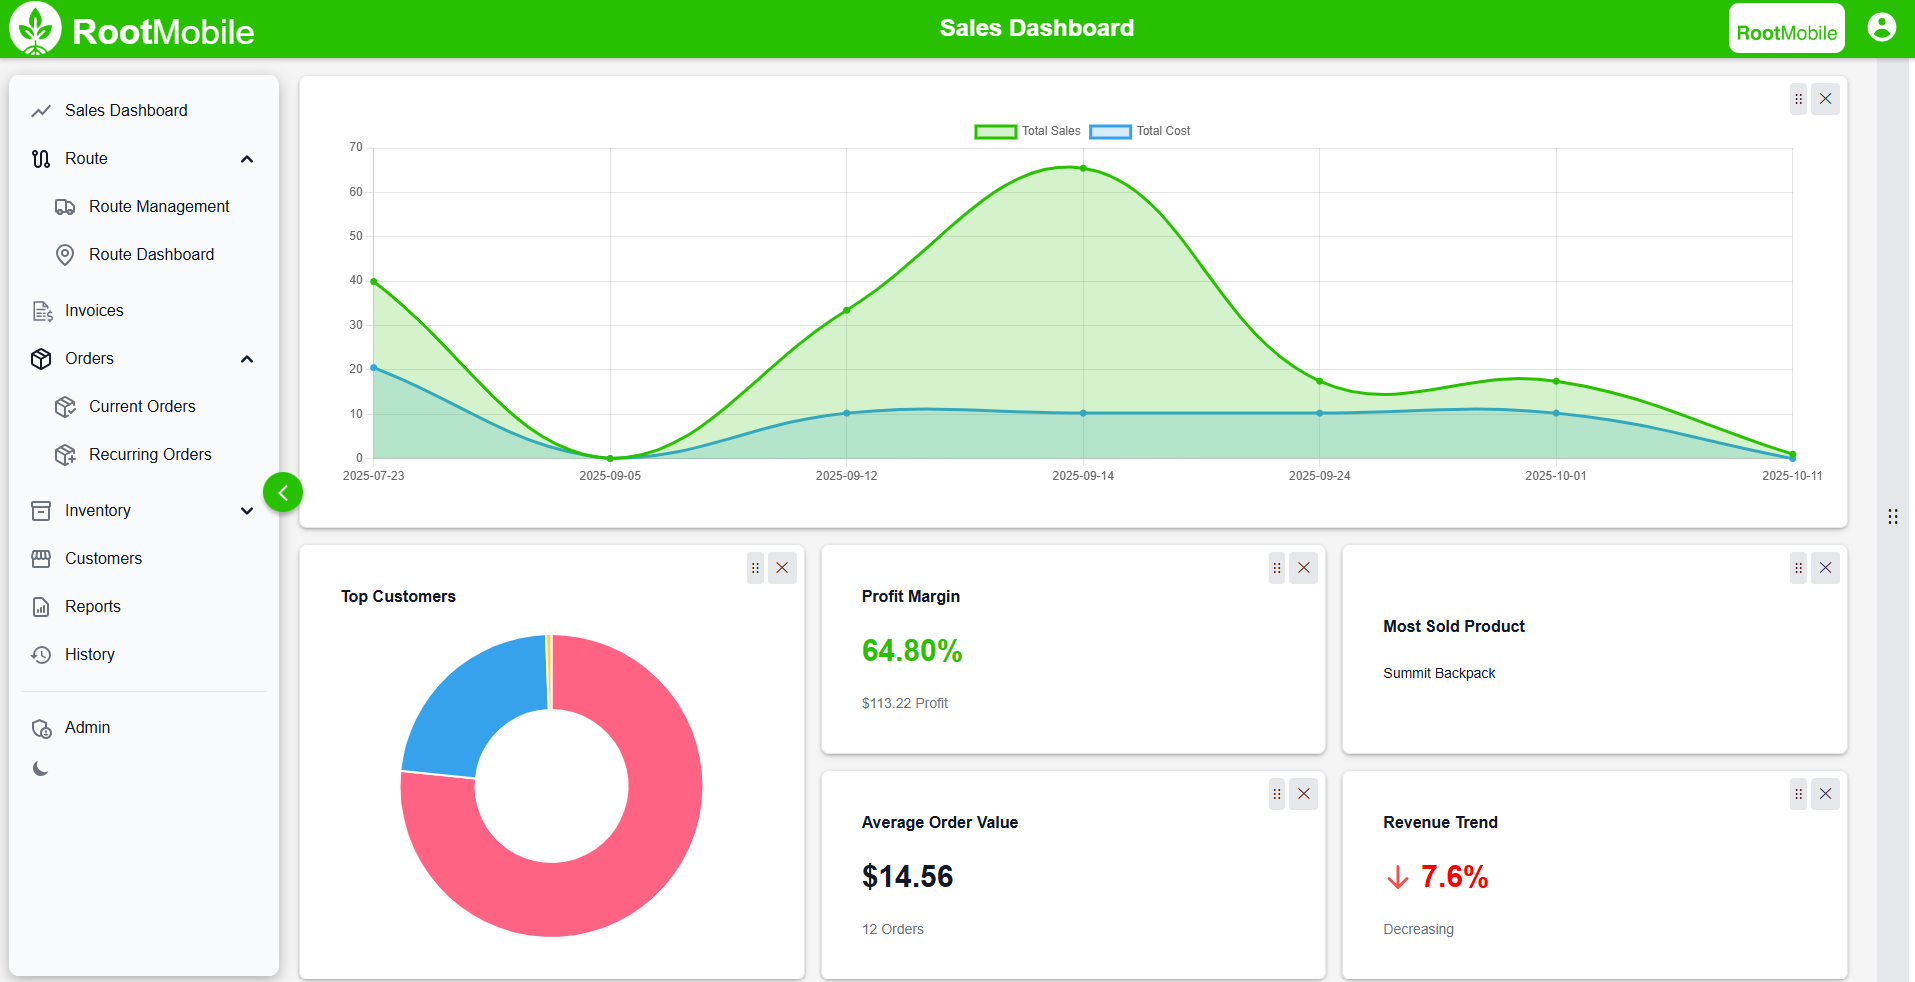
Task: Toggle Total Sales series in chart legend
Action: point(1026,131)
